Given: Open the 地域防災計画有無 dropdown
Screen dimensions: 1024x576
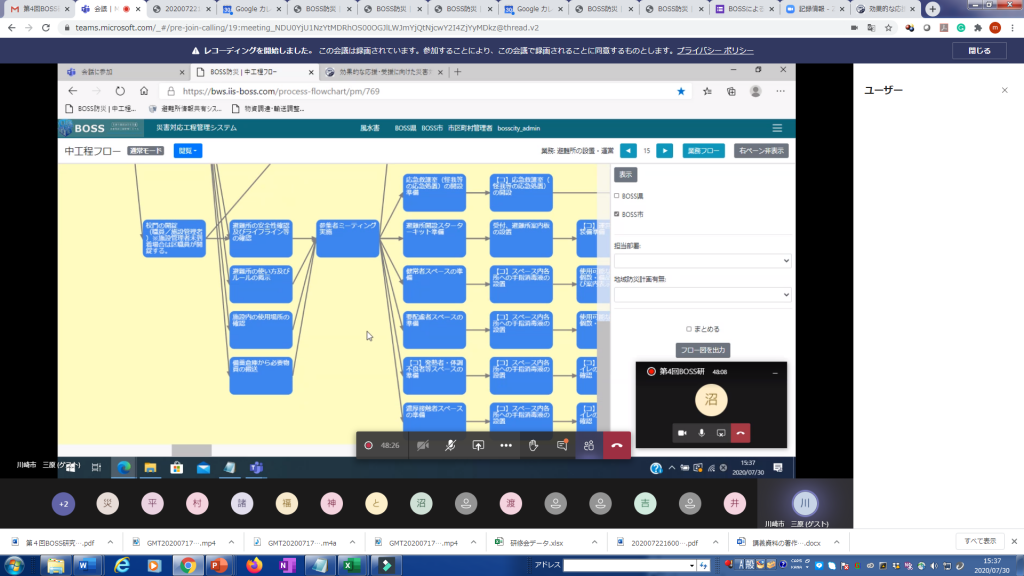Looking at the screenshot, I should [702, 296].
